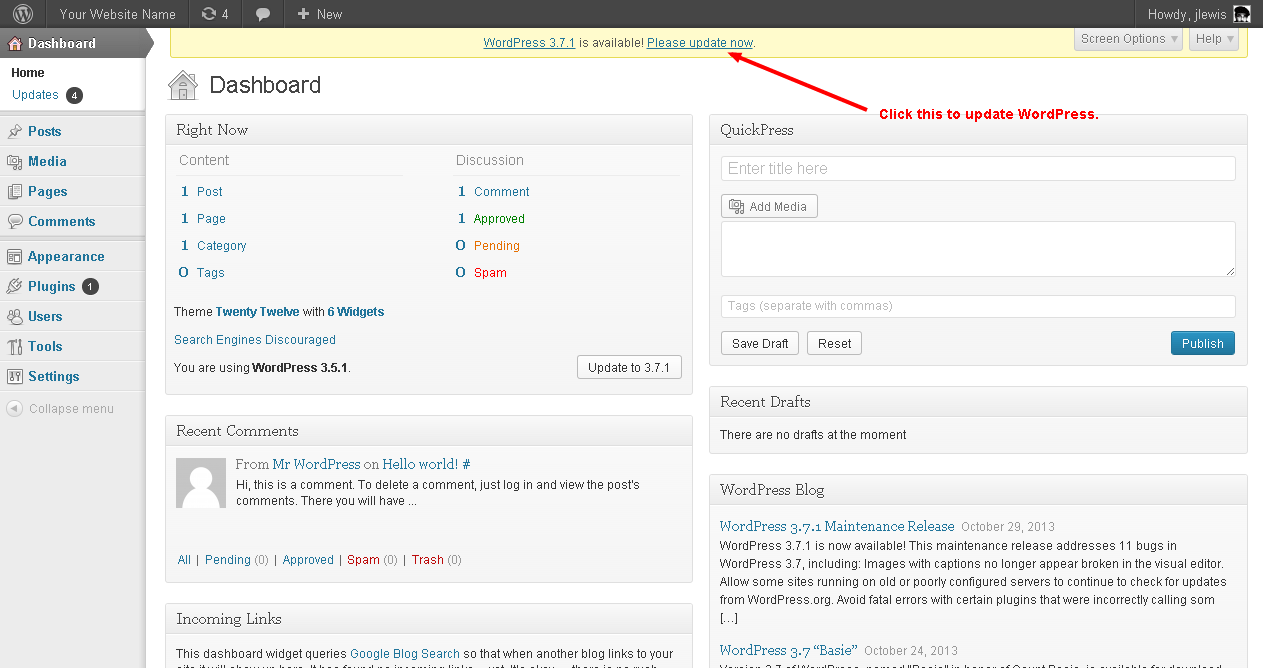Click the Dashboard house sidebar icon
The height and width of the screenshot is (668, 1263).
click(x=15, y=43)
